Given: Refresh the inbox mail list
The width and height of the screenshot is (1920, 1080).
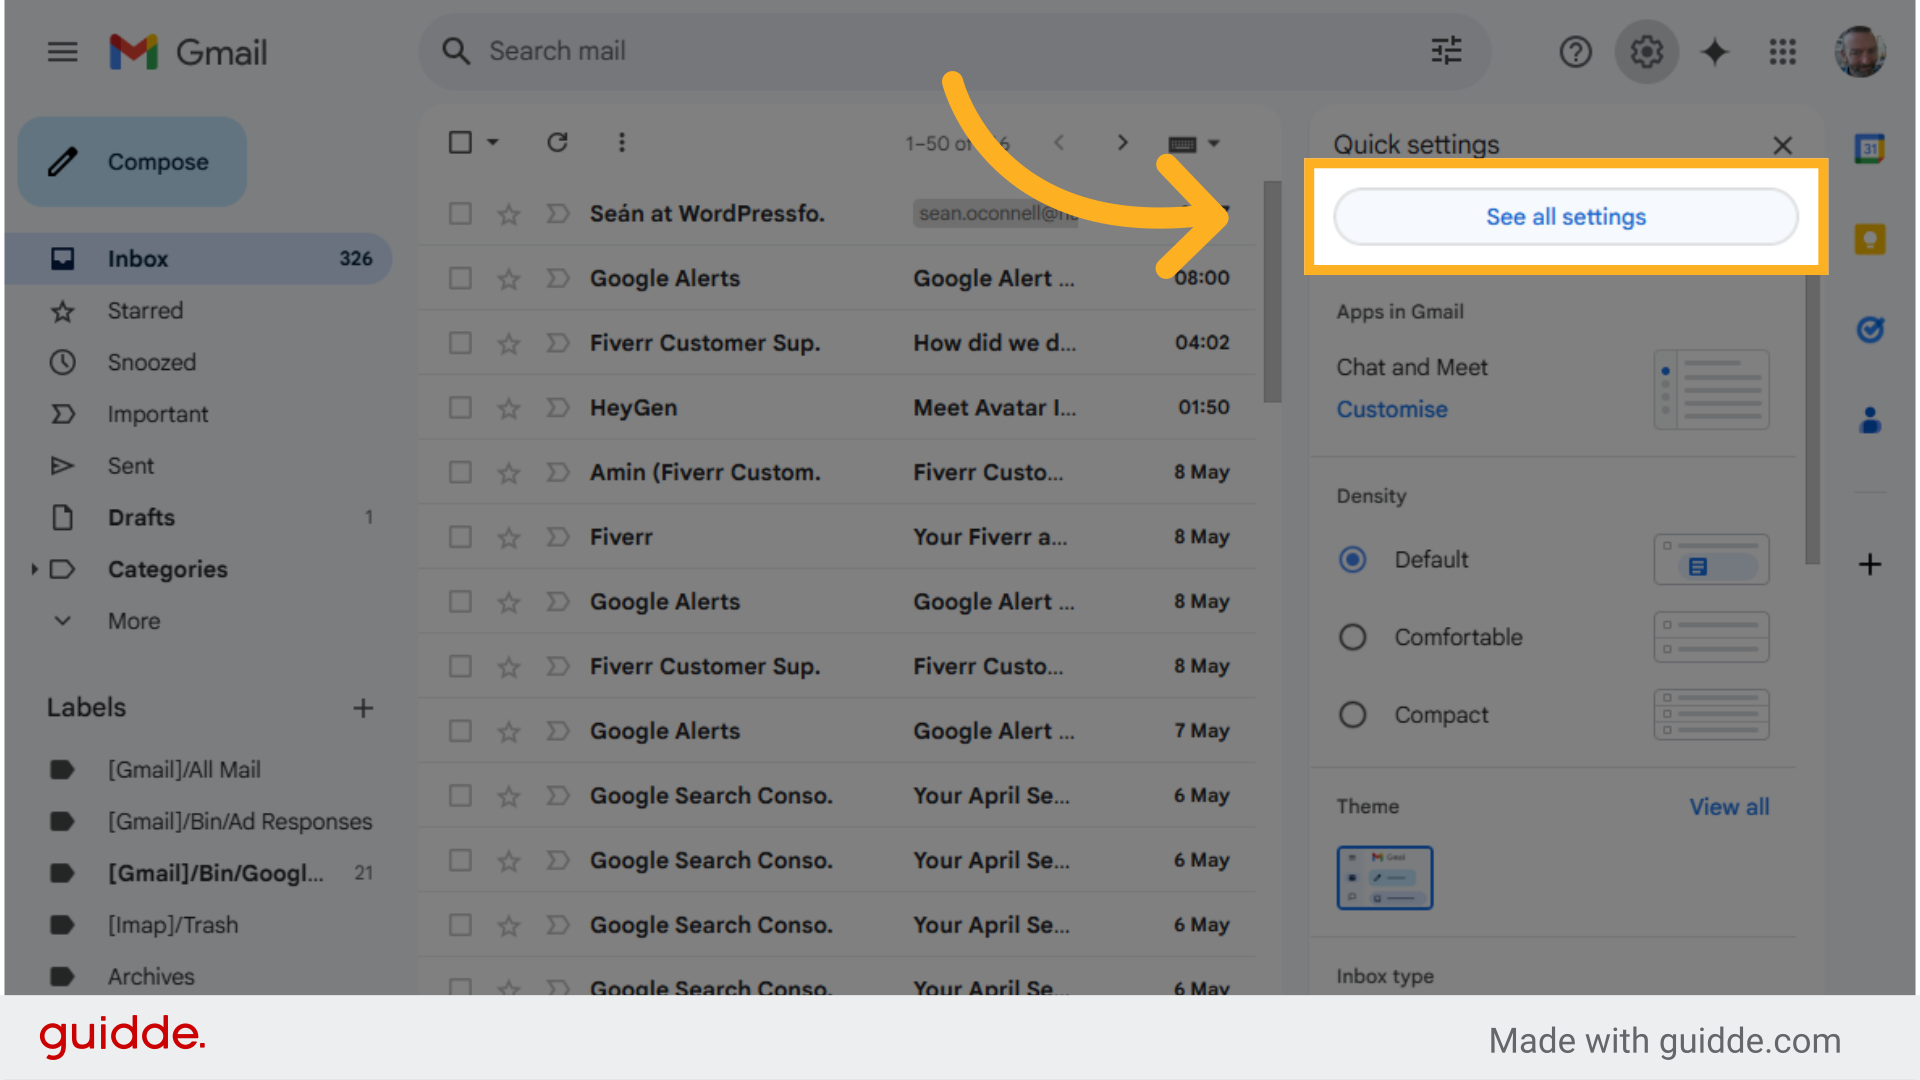Looking at the screenshot, I should (557, 142).
